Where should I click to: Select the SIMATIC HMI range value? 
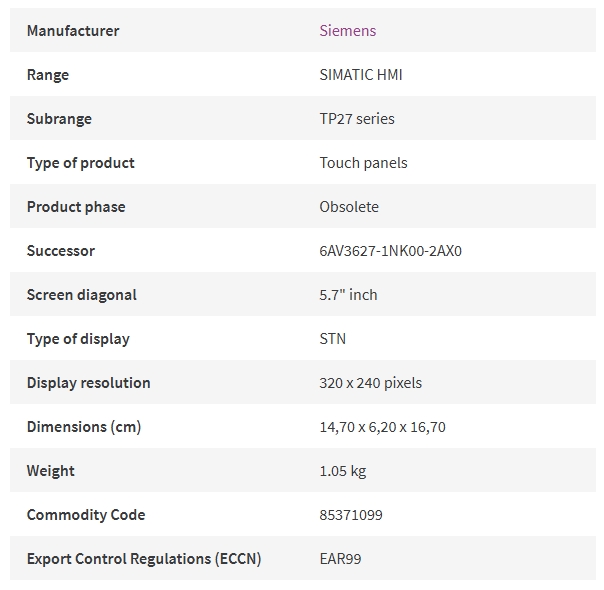coord(361,75)
